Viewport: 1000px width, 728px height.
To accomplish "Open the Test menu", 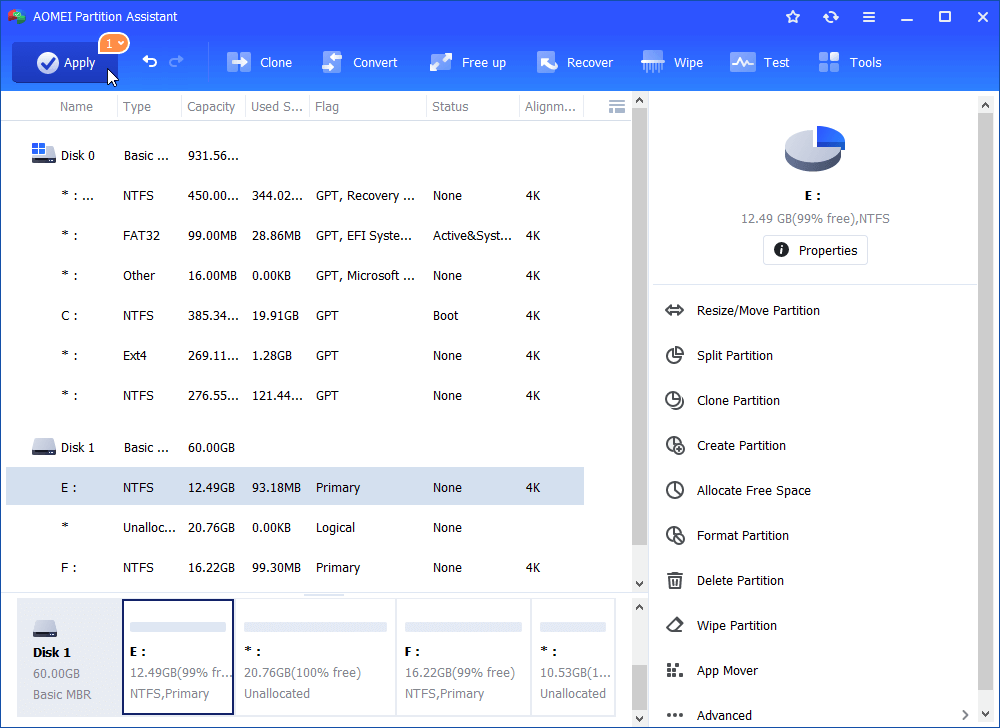I will point(760,62).
